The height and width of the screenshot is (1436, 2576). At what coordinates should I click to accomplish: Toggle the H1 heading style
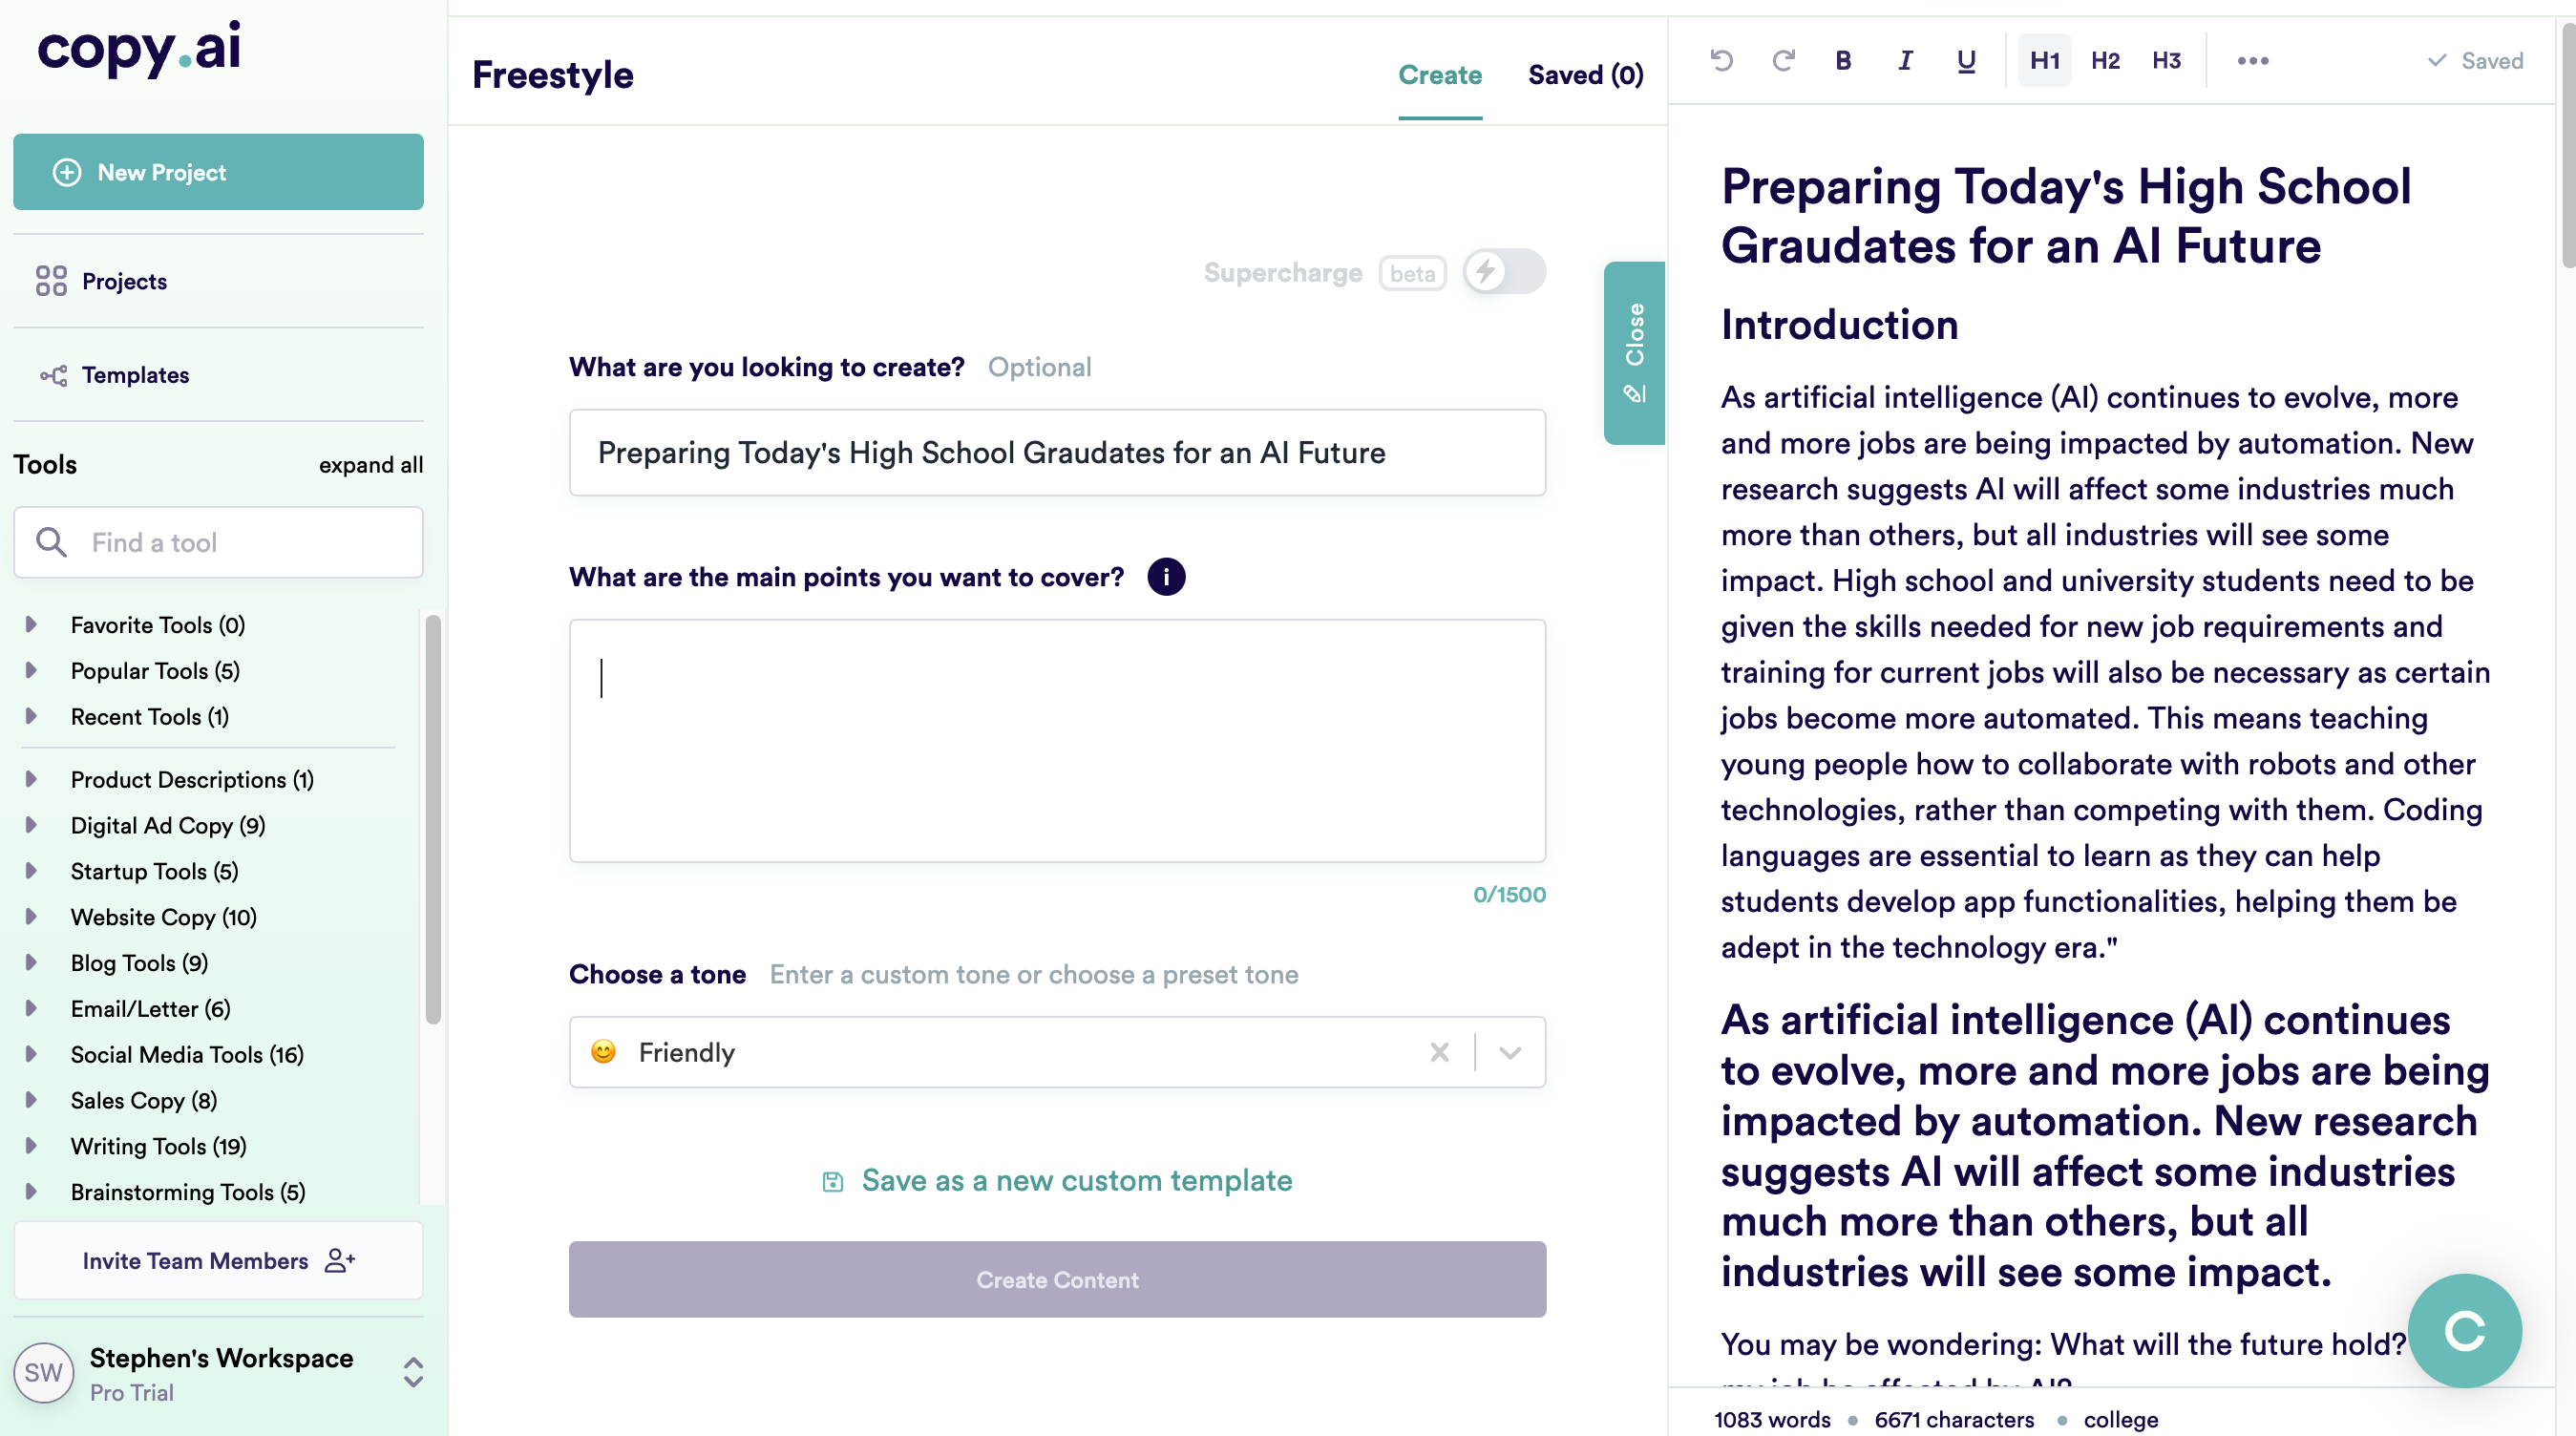point(2044,61)
